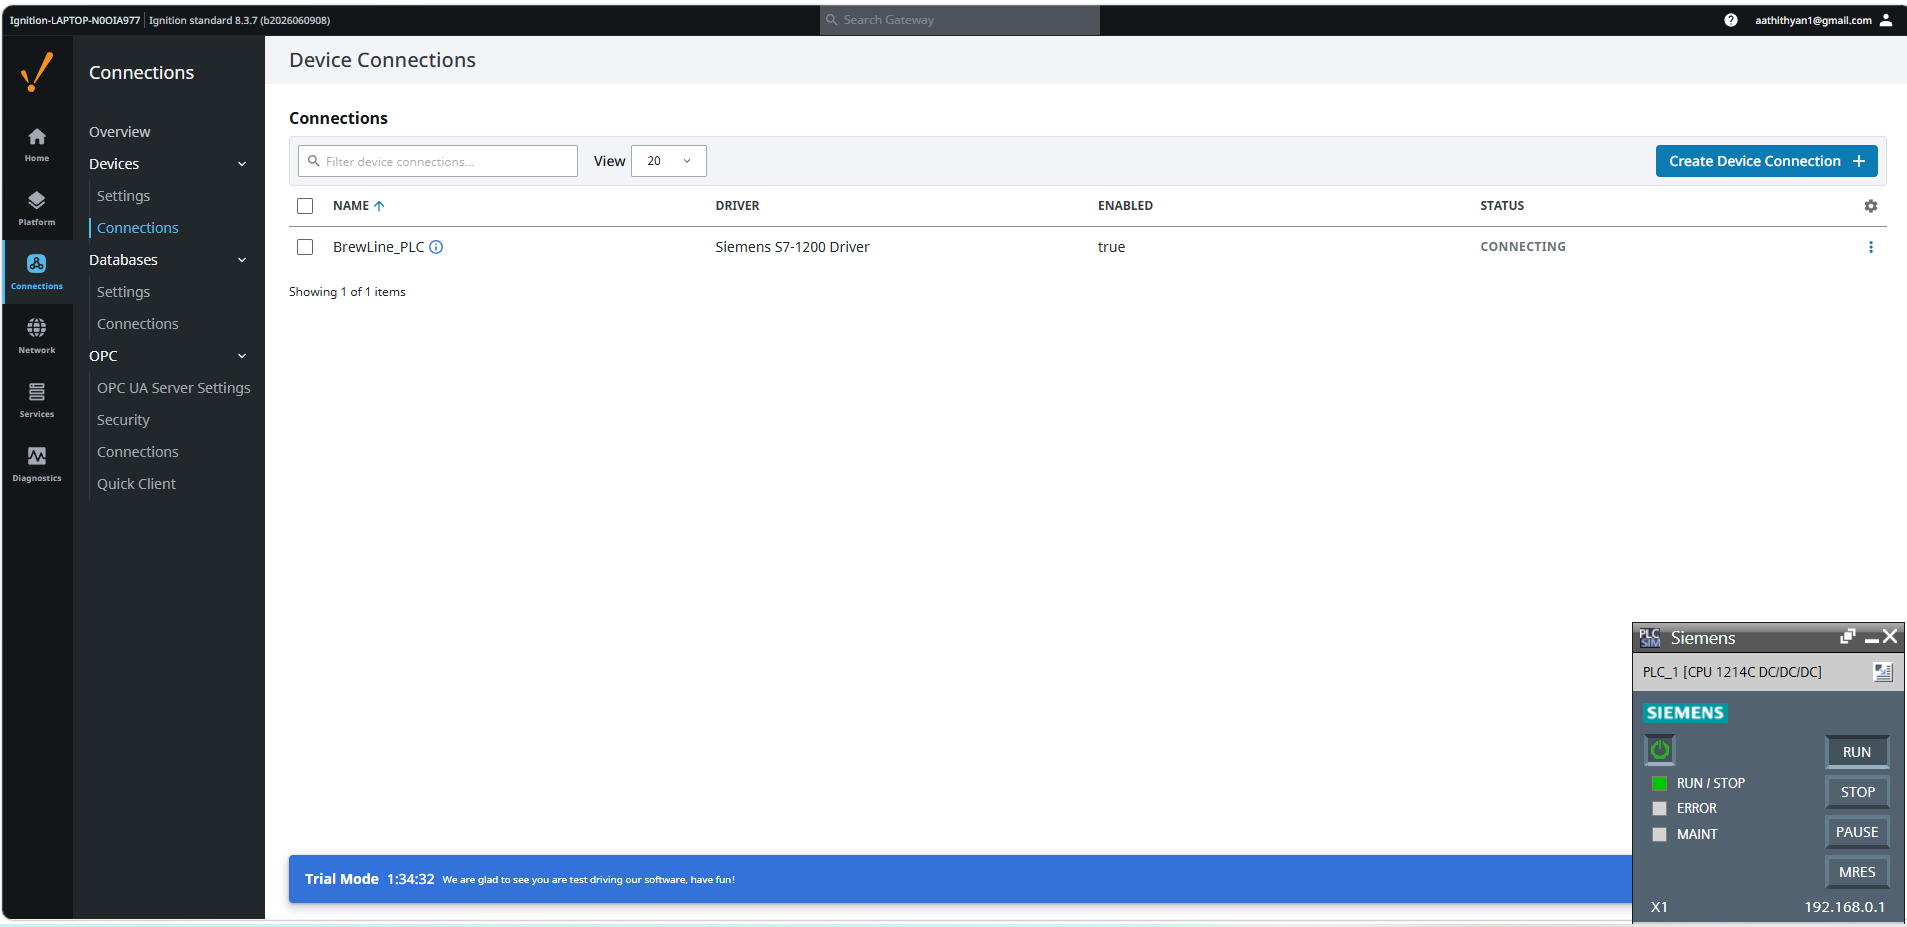Click the Device Connections page heading

pyautogui.click(x=383, y=60)
